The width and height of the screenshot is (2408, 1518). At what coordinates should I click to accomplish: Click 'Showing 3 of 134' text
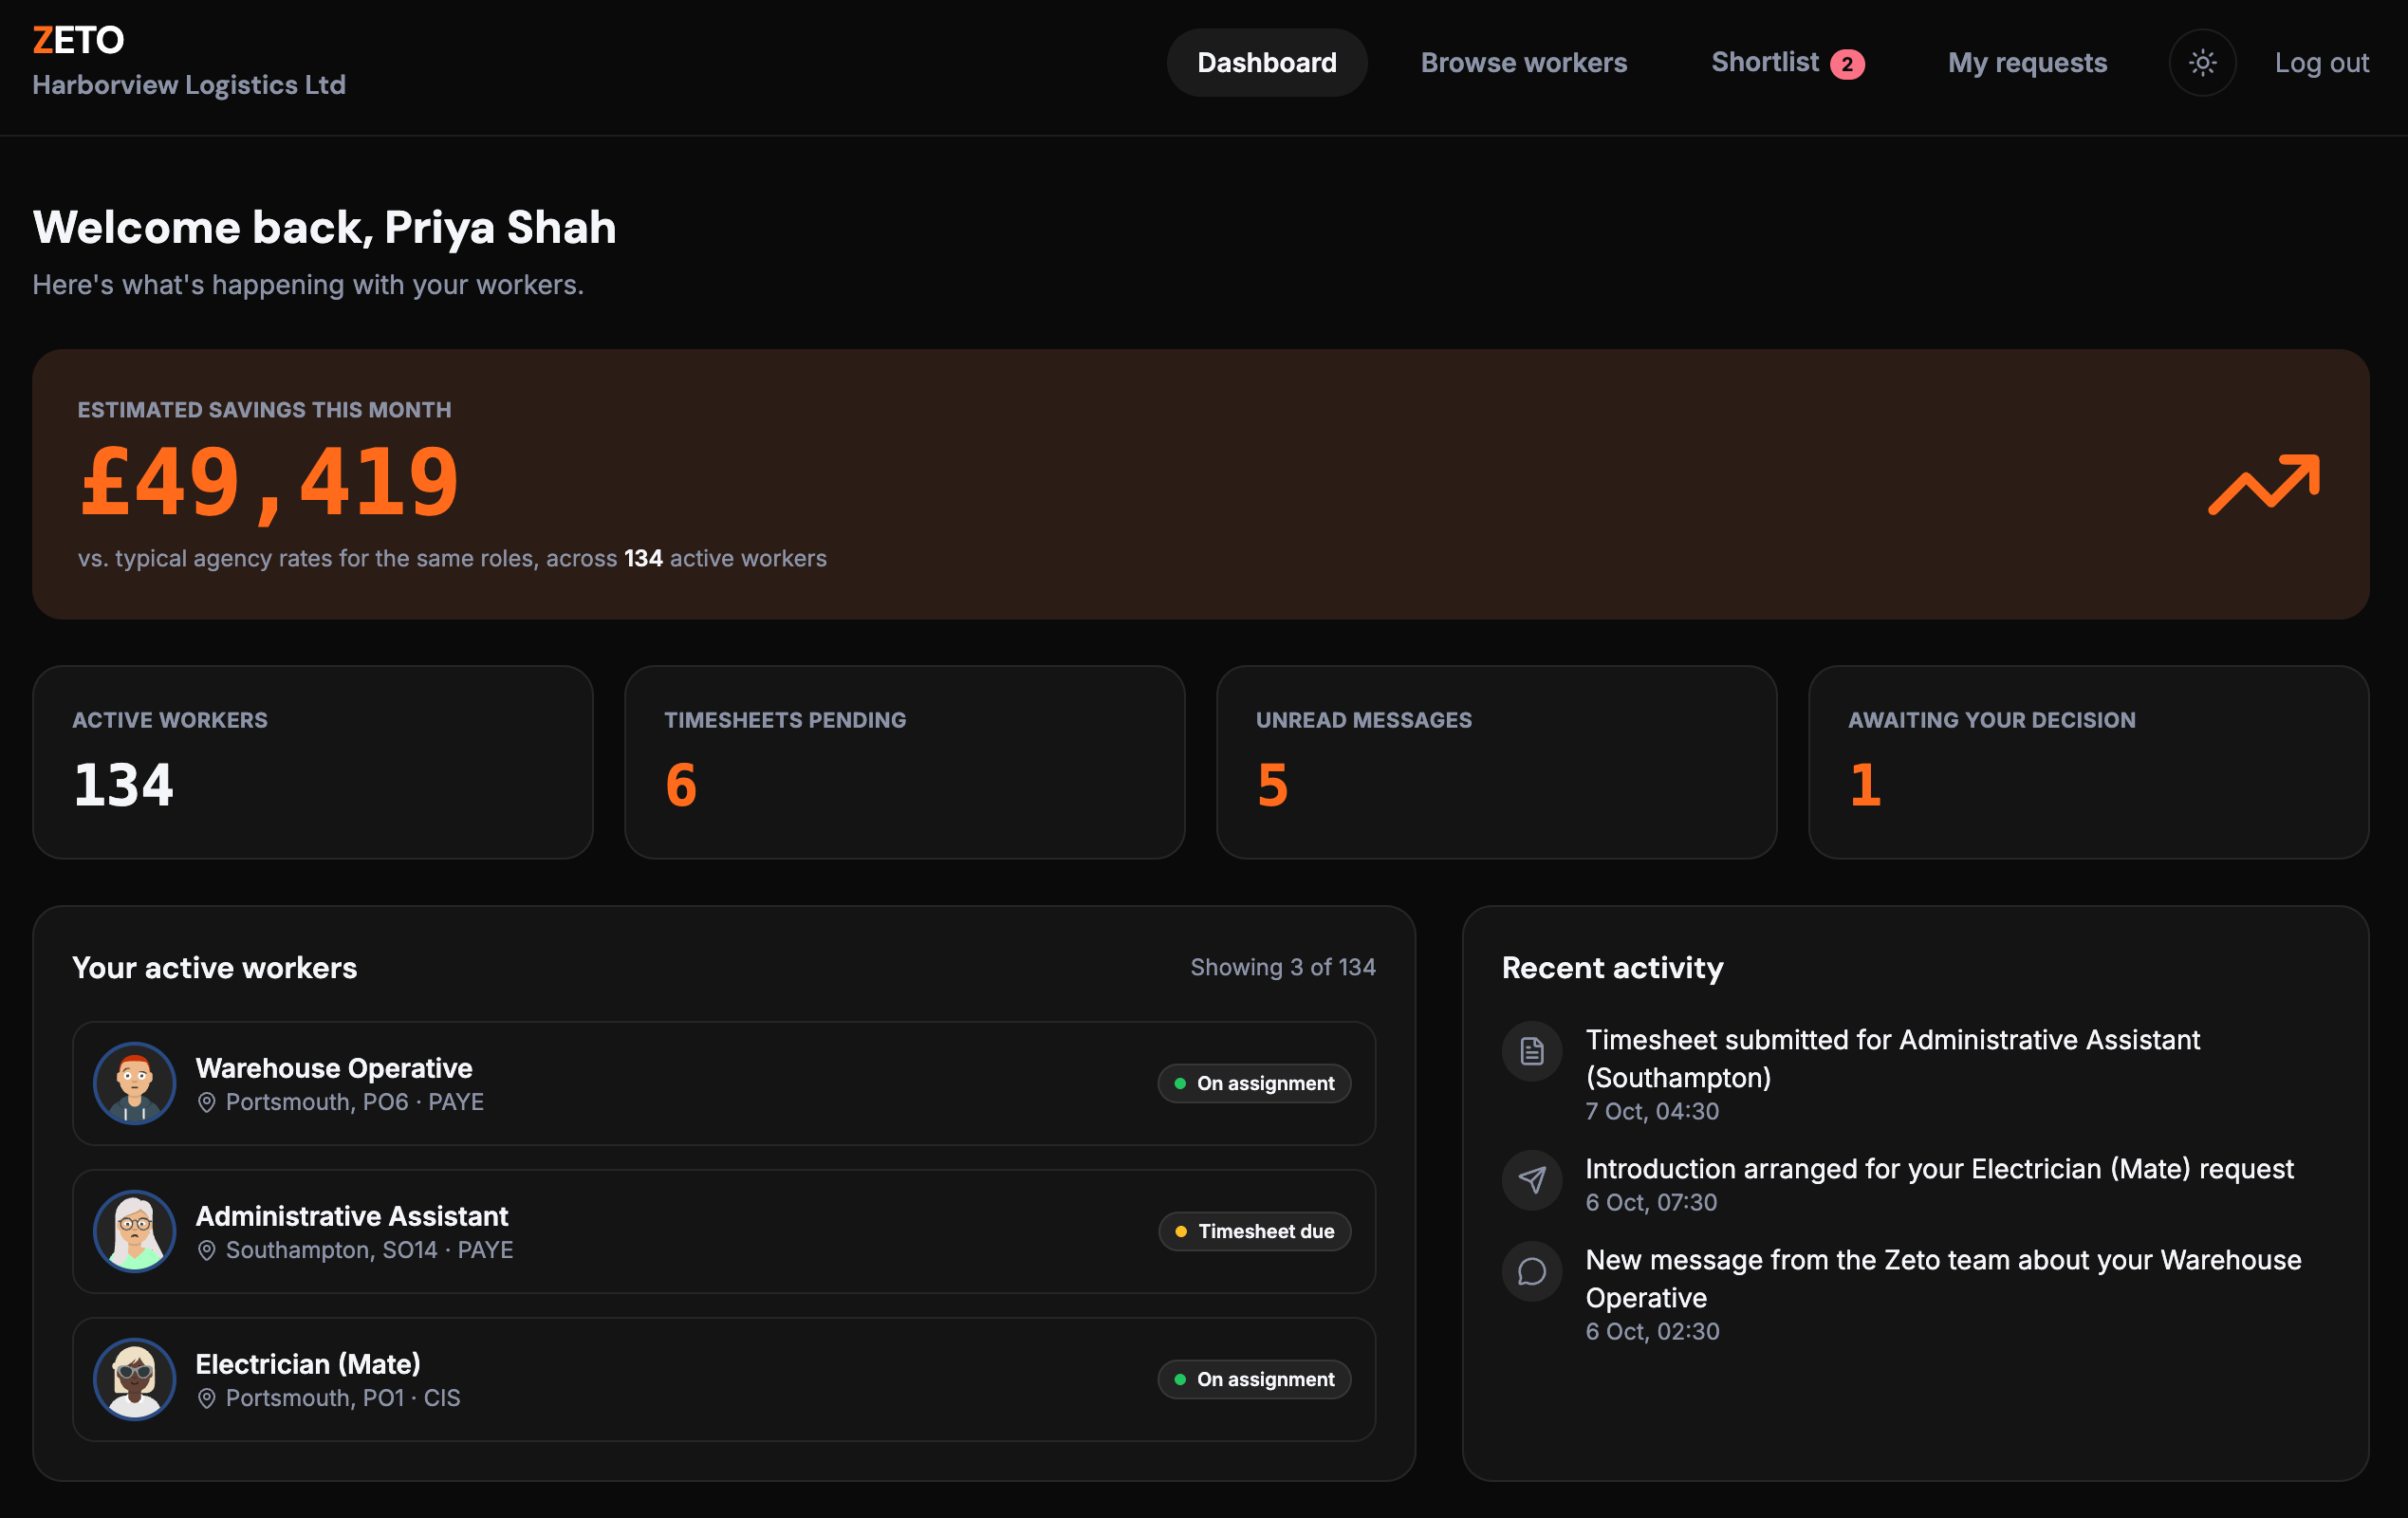[x=1282, y=967]
